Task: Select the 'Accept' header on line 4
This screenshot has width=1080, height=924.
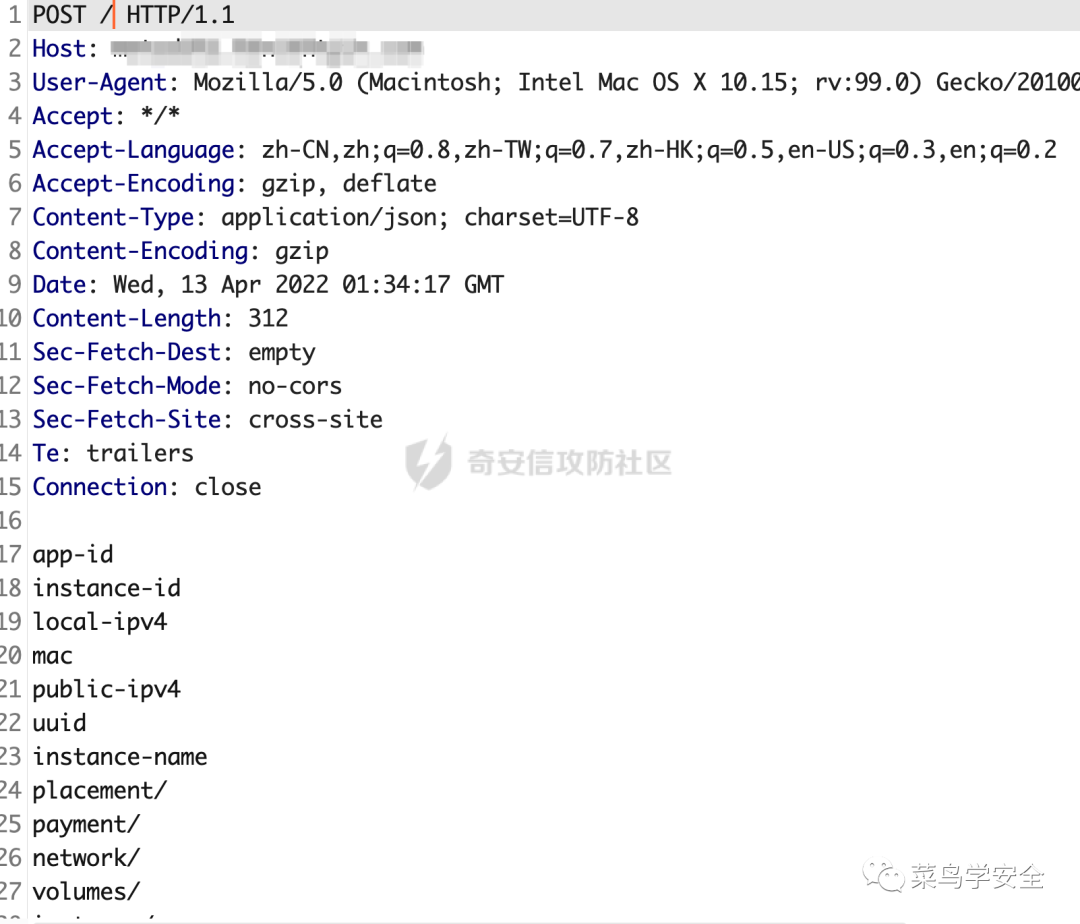Action: click(x=73, y=116)
